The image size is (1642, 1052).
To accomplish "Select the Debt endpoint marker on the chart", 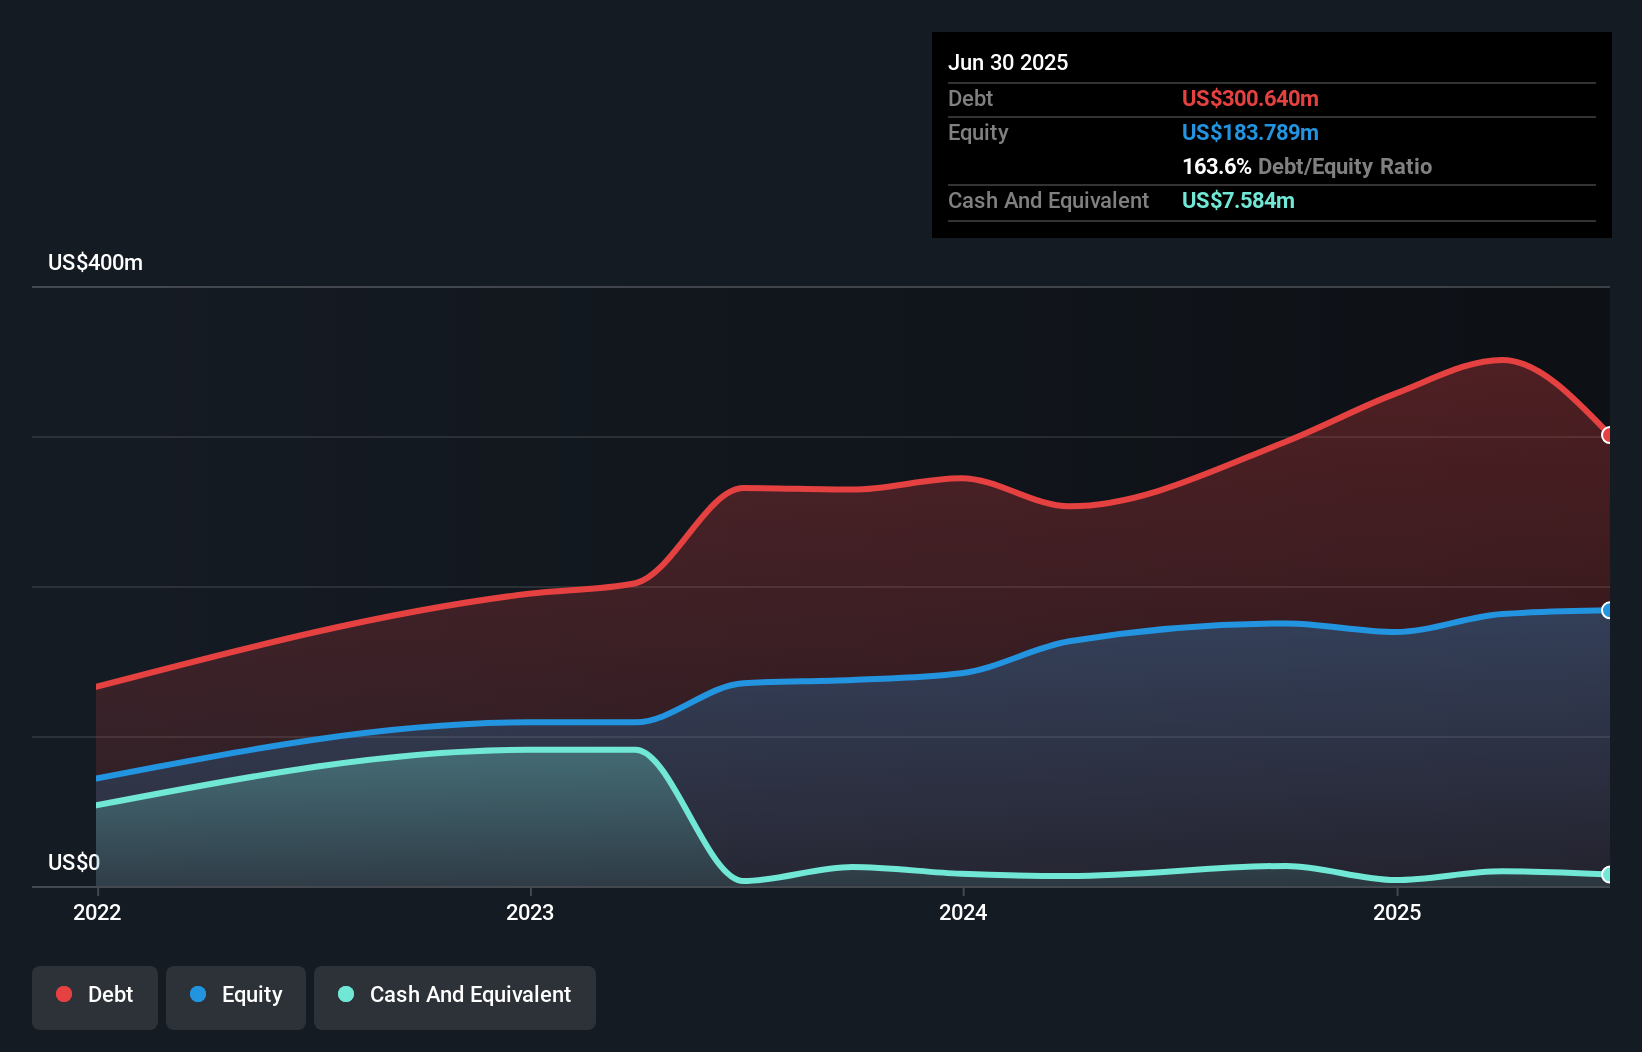I will pyautogui.click(x=1608, y=435).
